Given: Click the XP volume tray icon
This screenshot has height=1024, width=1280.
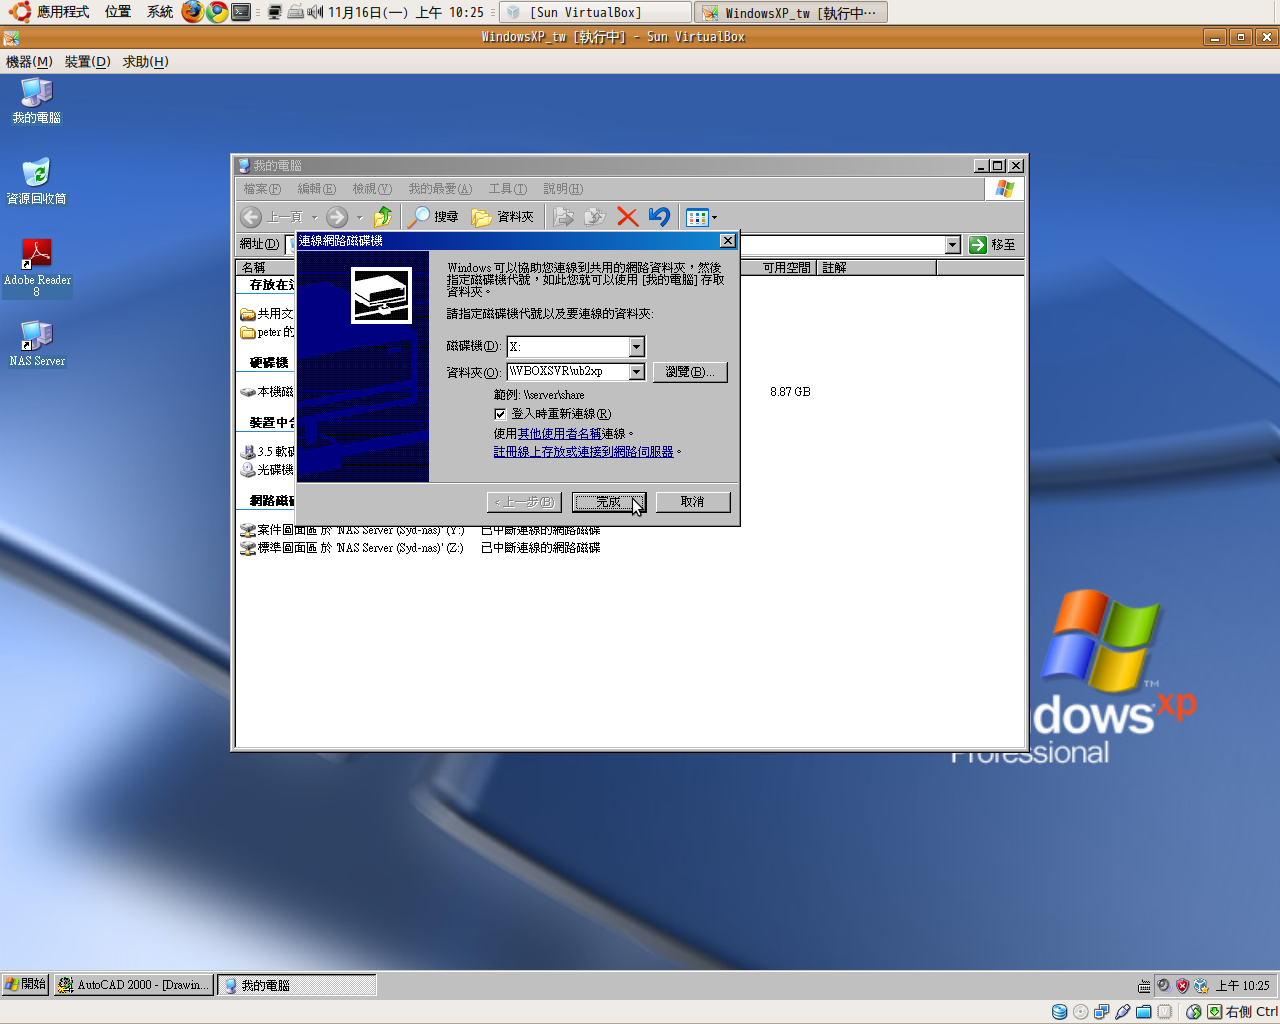Looking at the screenshot, I should [1163, 985].
